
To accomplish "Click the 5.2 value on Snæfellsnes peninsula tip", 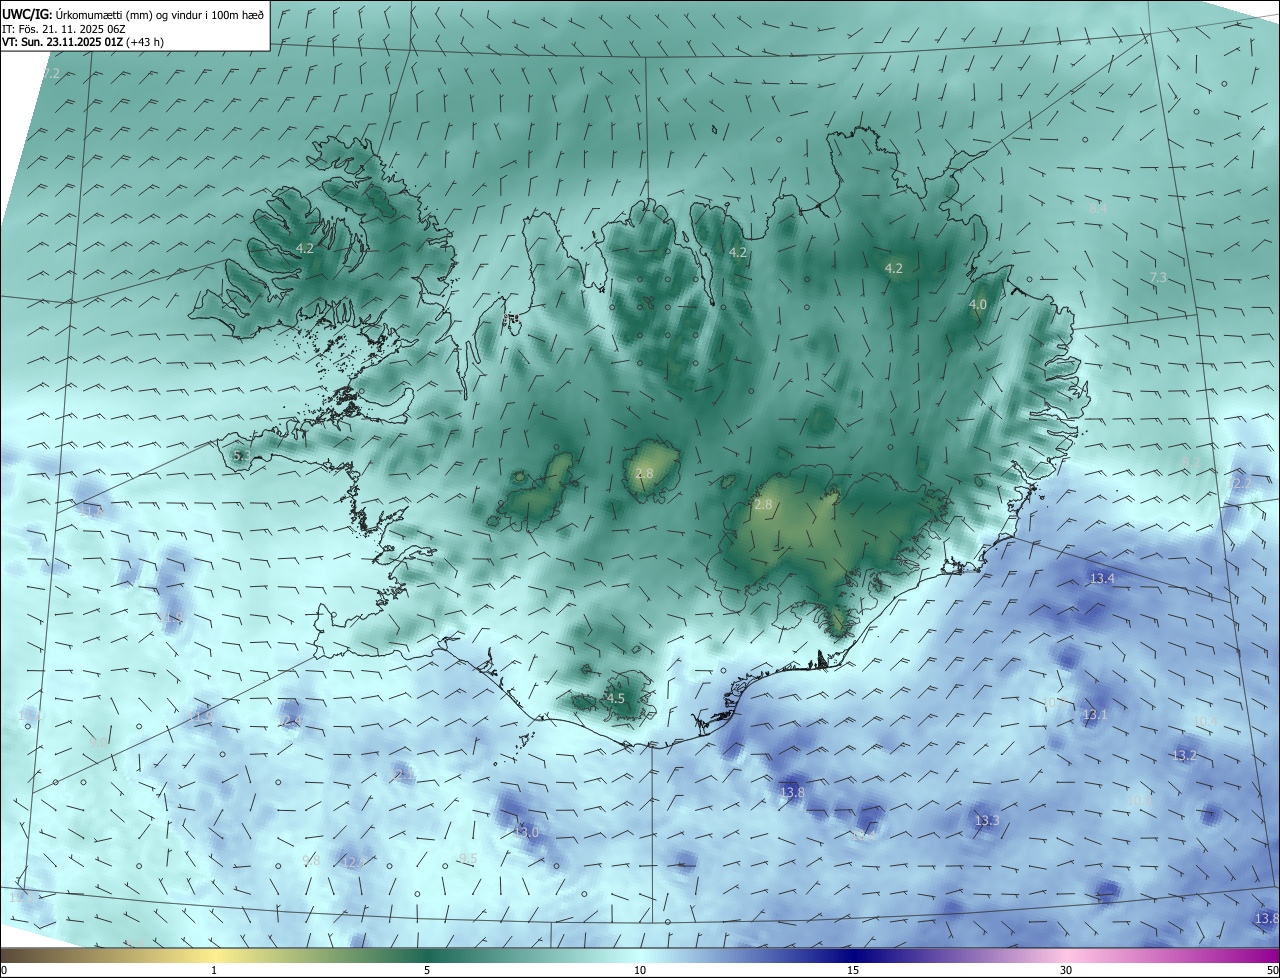I will coord(241,455).
